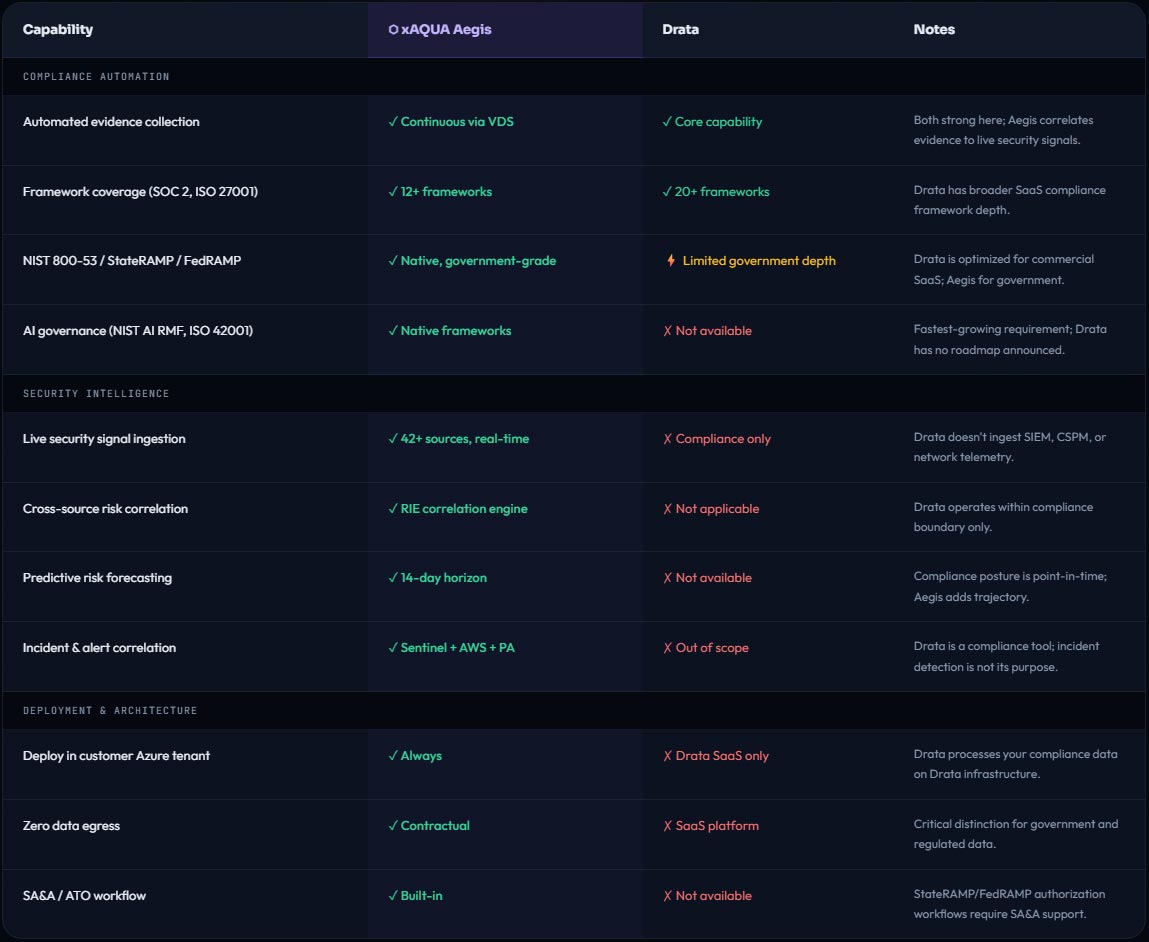The image size is (1149, 942).
Task: Click note: Drata is a compliance tool; incident detection
Action: (x=1006, y=656)
